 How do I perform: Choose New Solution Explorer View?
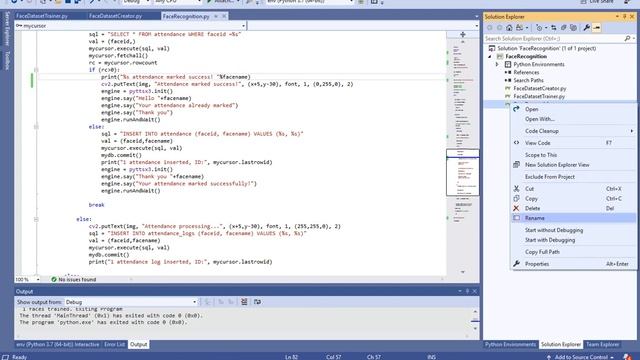click(573, 165)
